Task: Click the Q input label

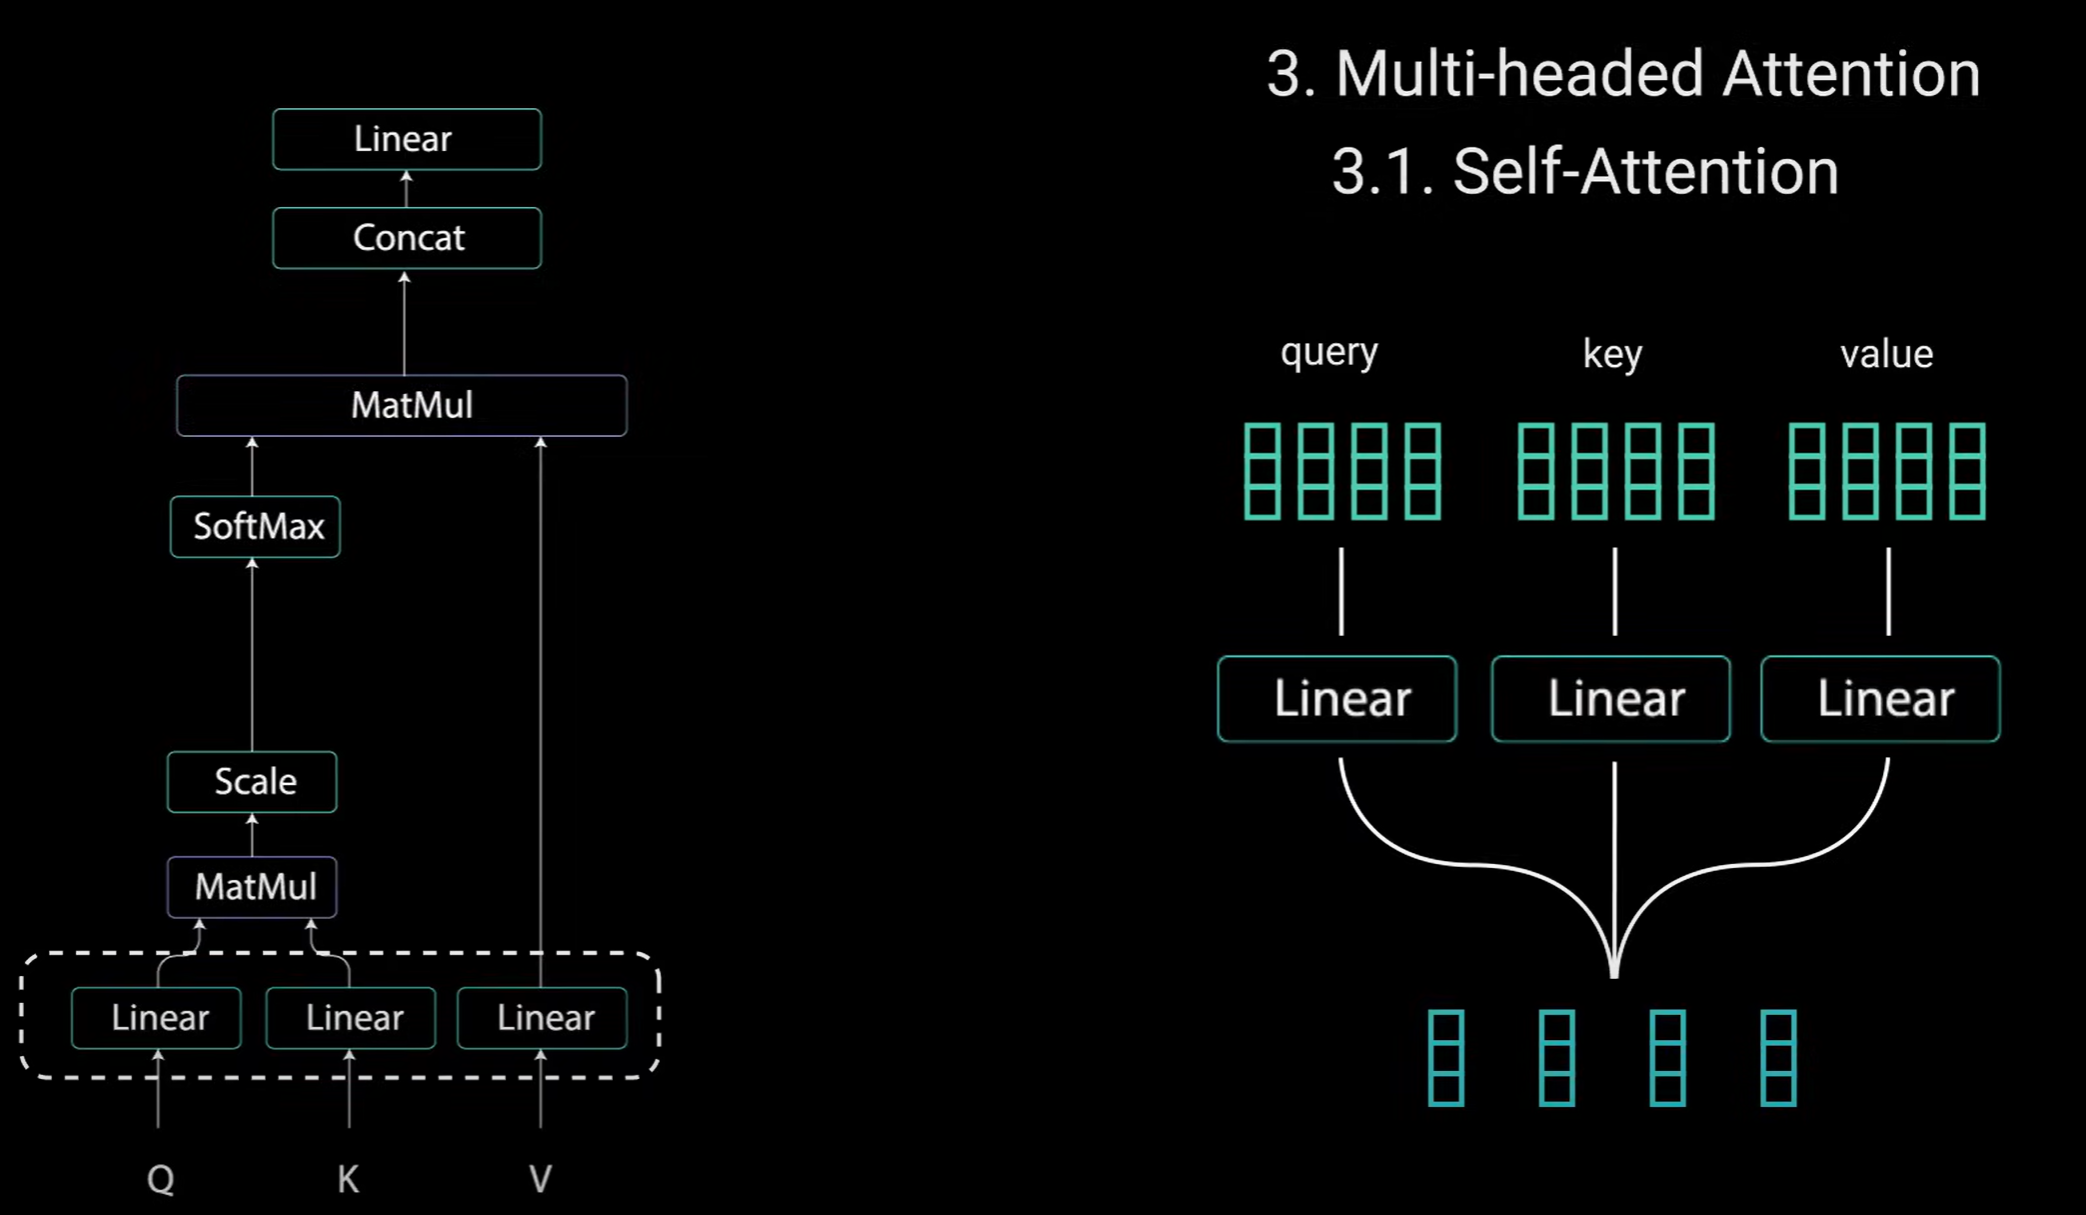Action: 160,1180
